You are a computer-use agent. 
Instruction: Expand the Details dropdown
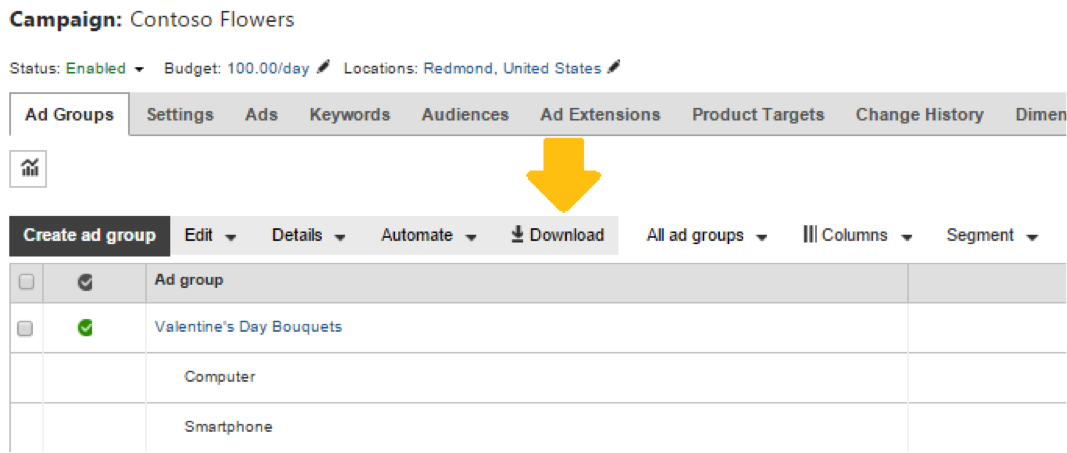coord(308,235)
